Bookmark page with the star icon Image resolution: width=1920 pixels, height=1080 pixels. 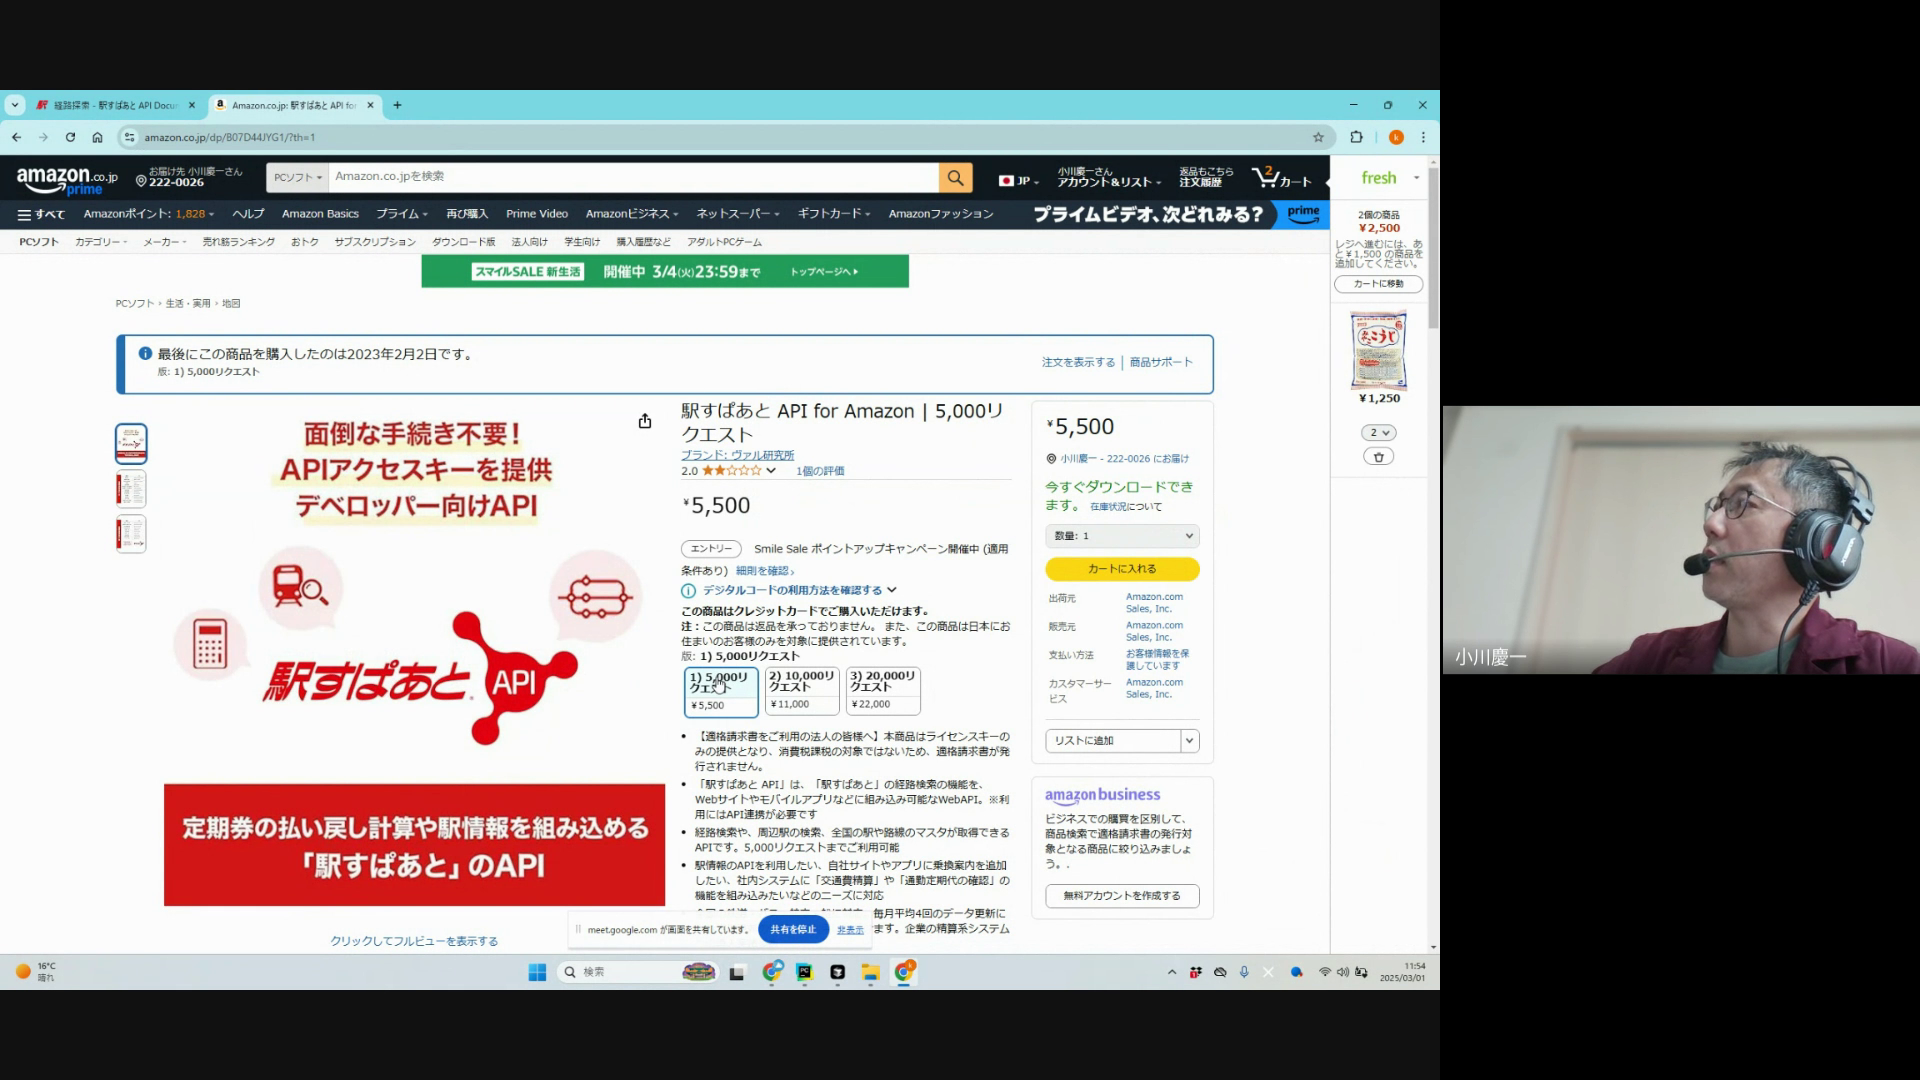coord(1318,137)
